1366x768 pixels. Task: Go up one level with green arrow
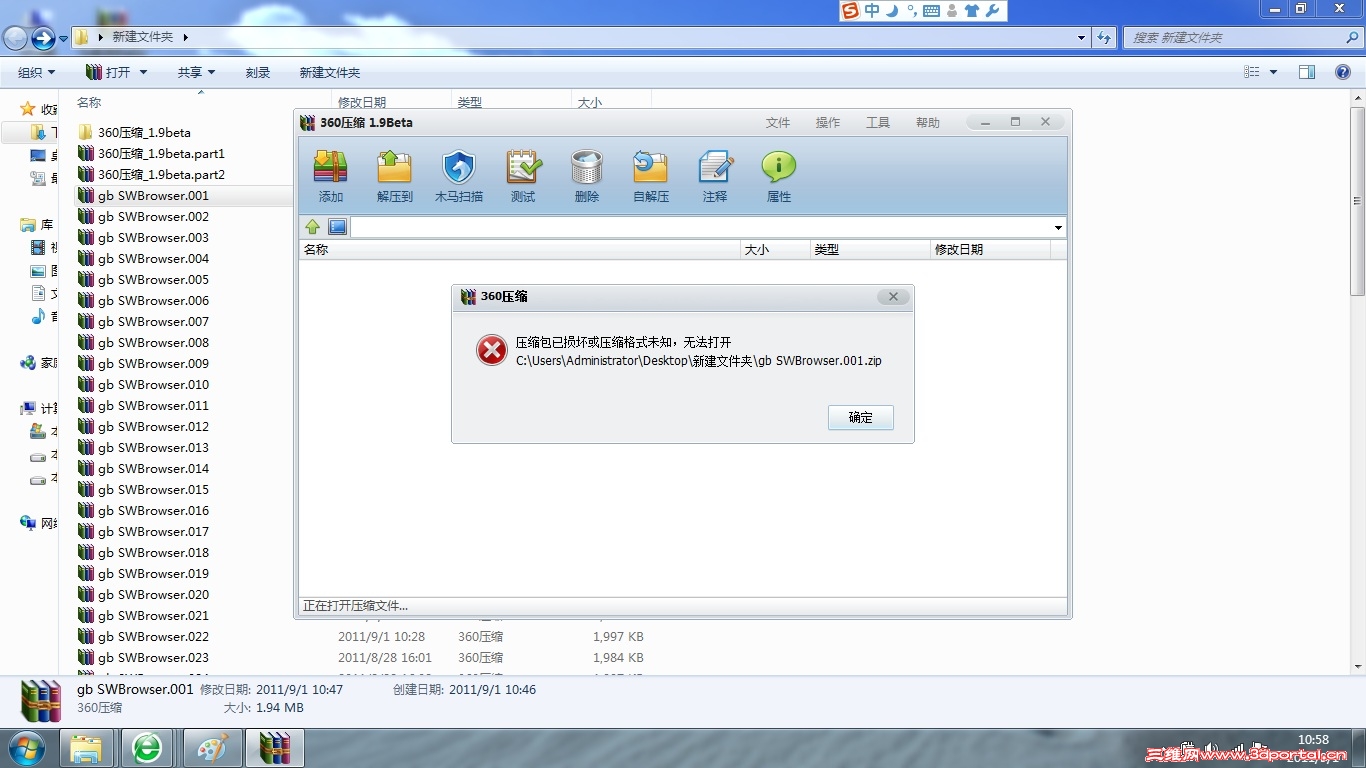tap(313, 227)
